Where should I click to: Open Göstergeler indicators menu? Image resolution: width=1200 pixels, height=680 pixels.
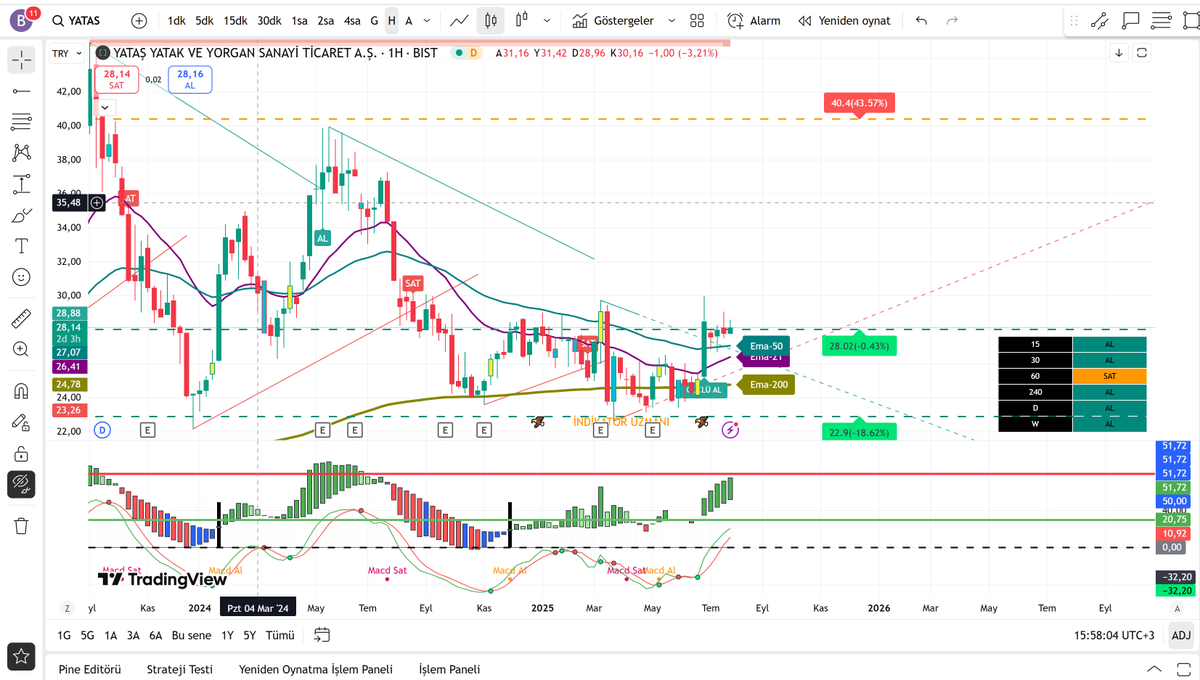pos(612,20)
